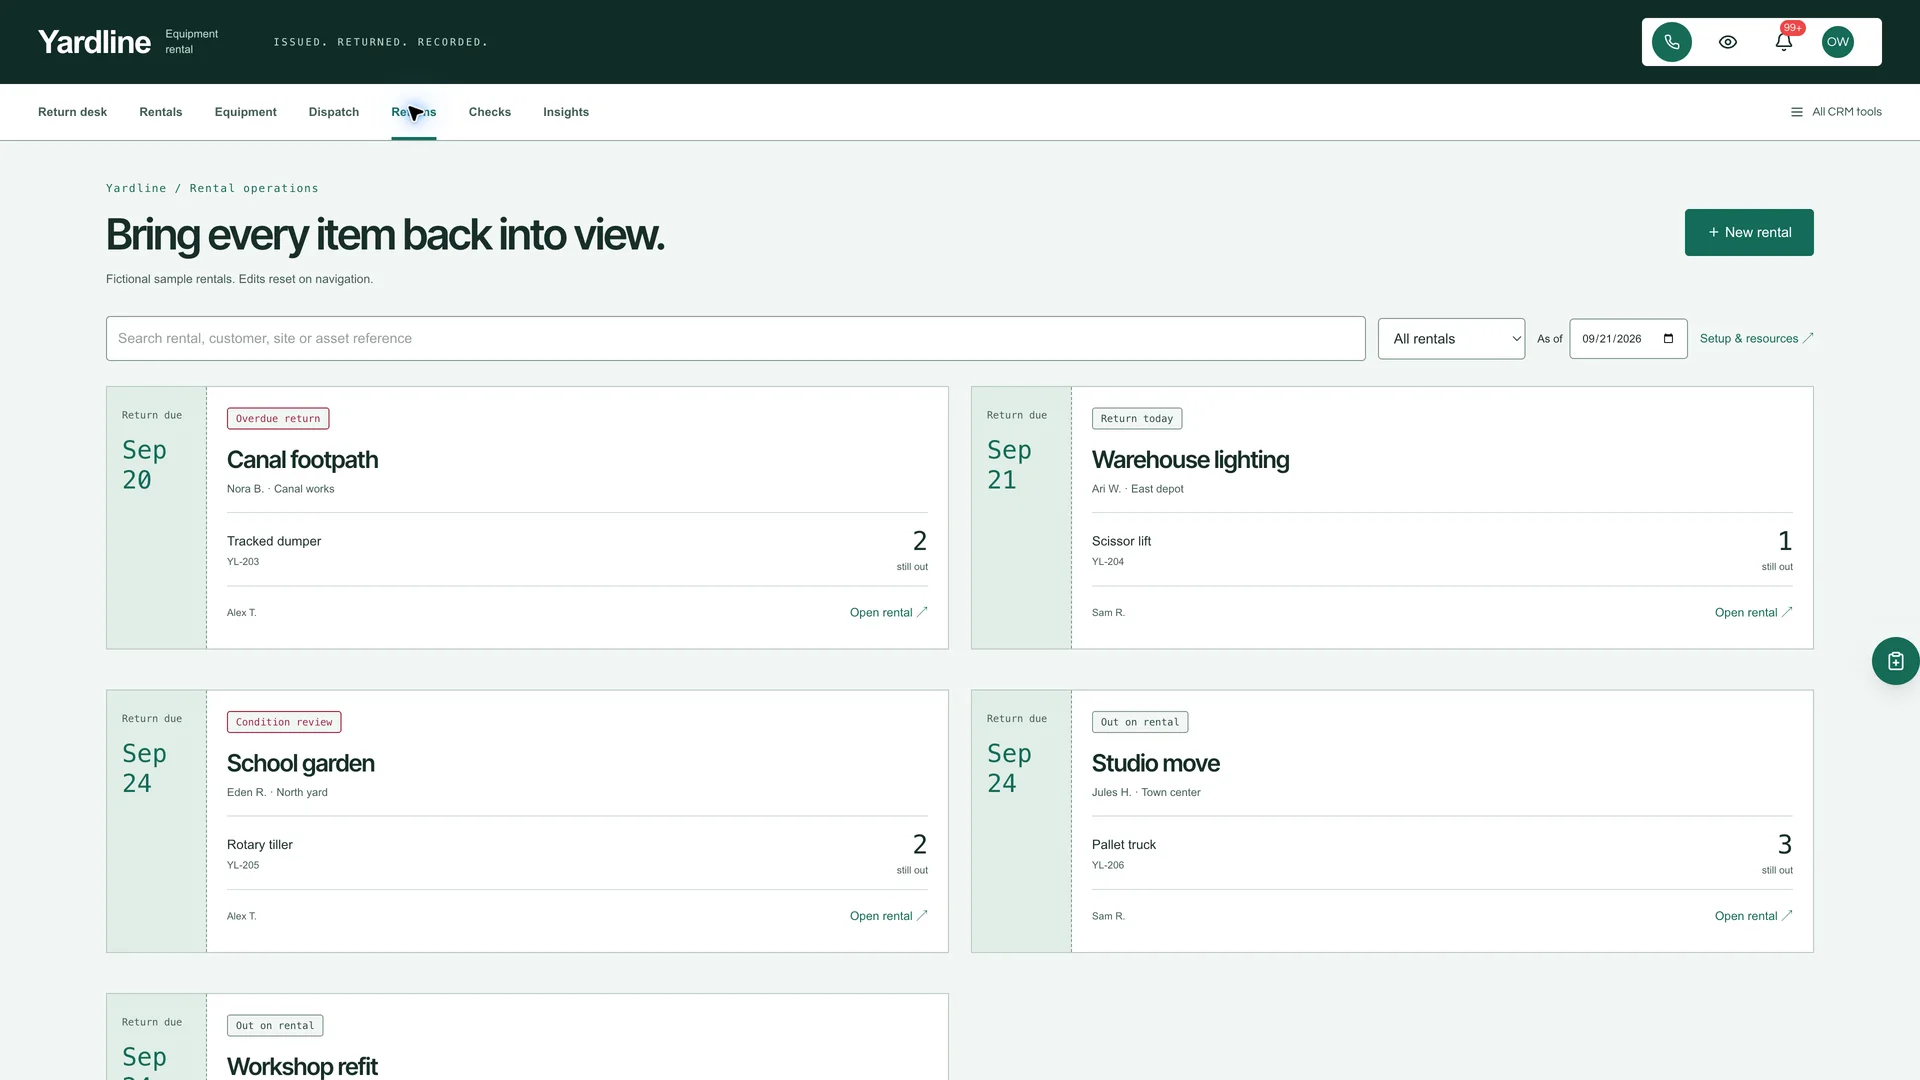Open rental for School garden
Screen dimensions: 1920x1080
pos(889,916)
